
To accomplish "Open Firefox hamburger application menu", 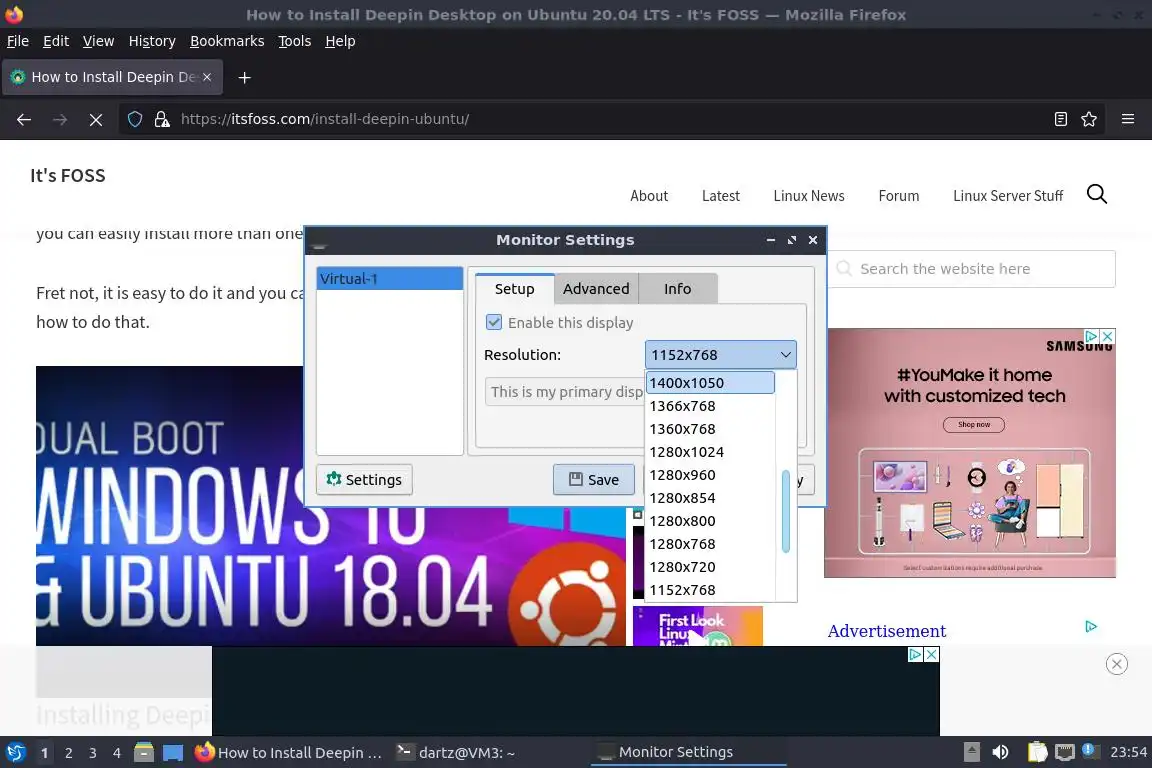I will tap(1128, 119).
